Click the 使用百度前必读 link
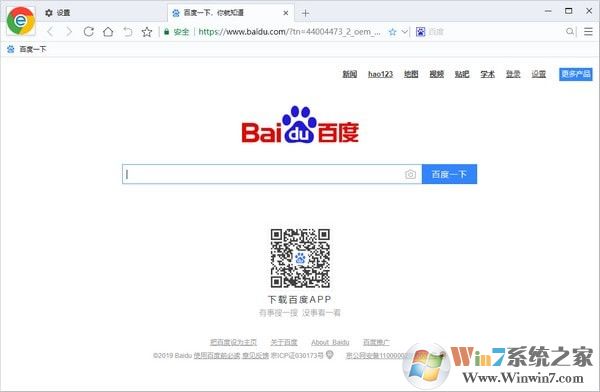 click(x=217, y=356)
